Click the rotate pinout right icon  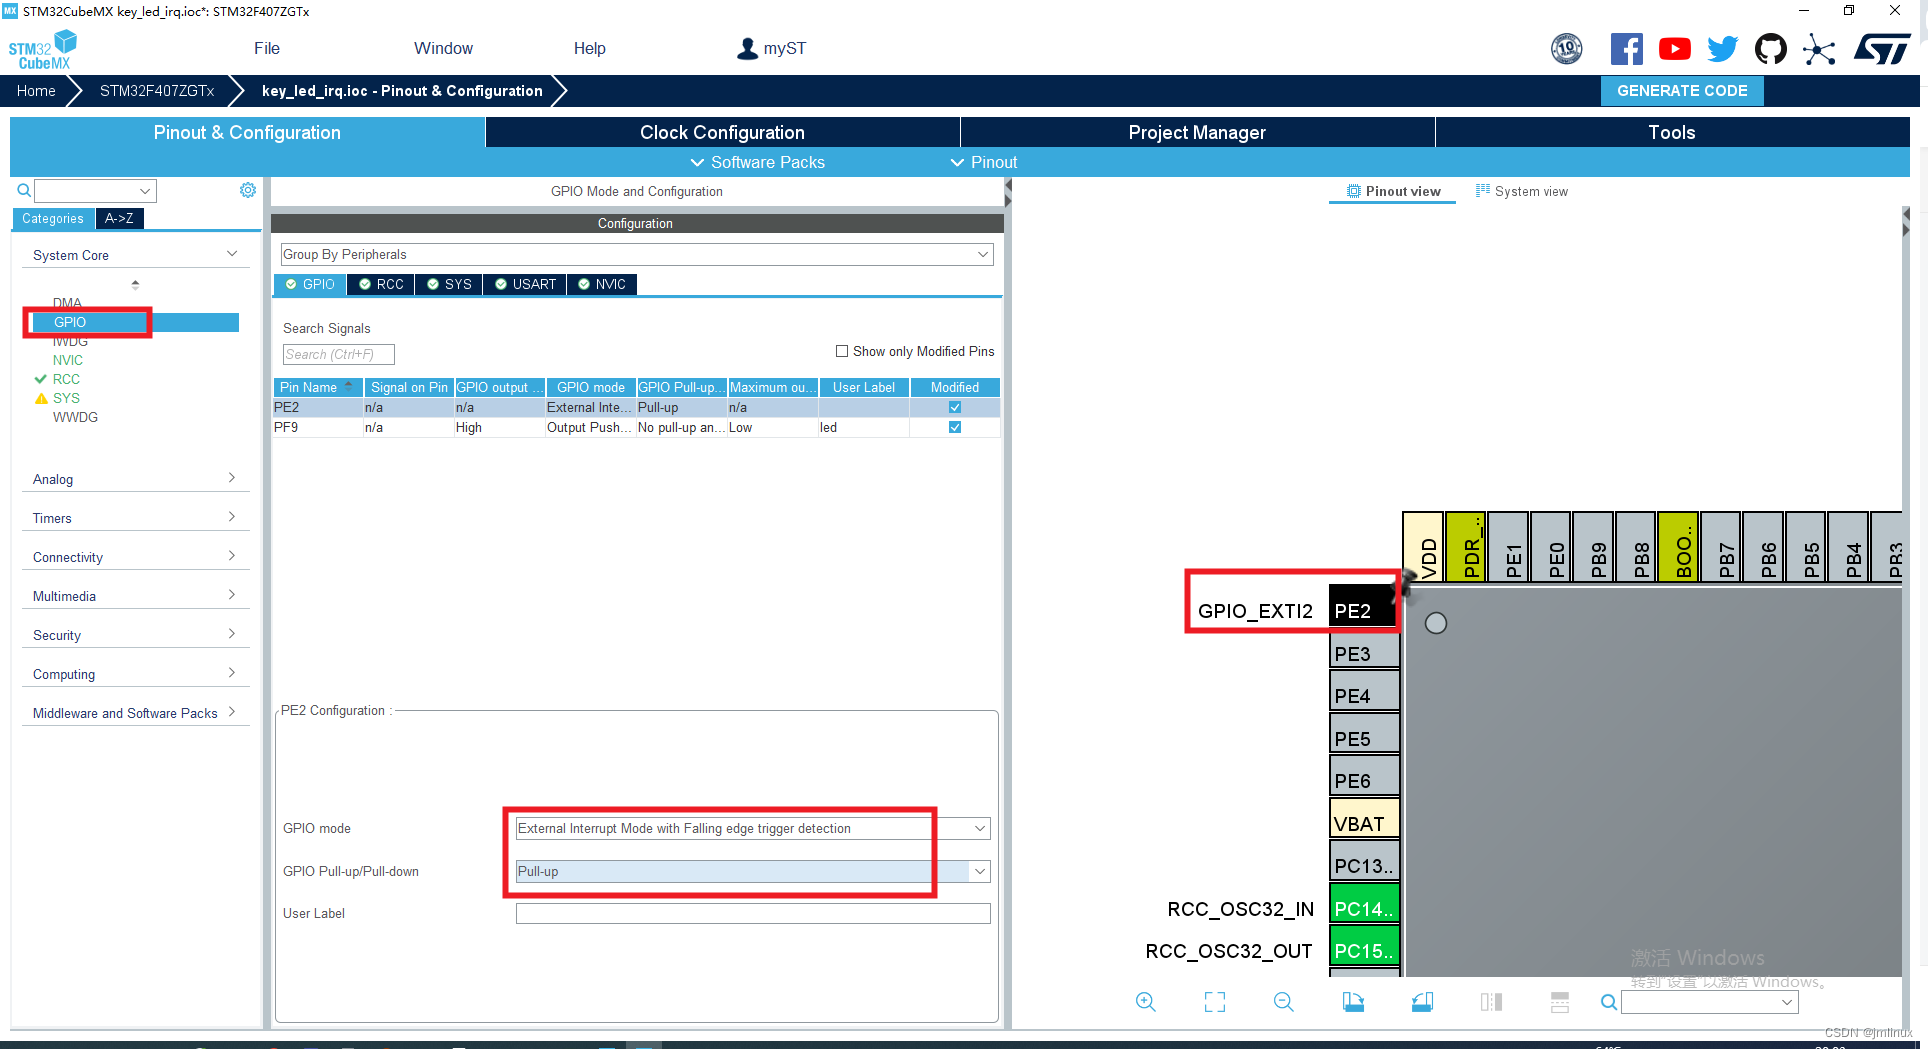pyautogui.click(x=1422, y=1002)
